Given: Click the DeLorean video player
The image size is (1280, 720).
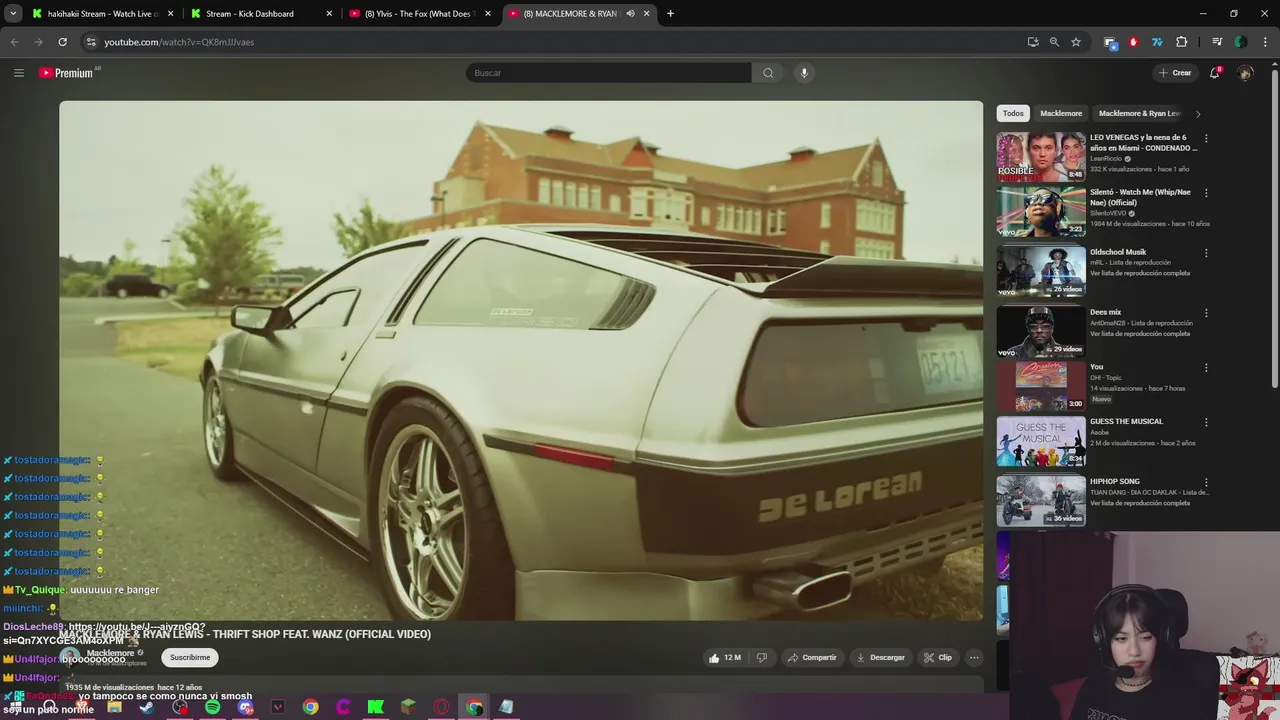Looking at the screenshot, I should point(521,360).
